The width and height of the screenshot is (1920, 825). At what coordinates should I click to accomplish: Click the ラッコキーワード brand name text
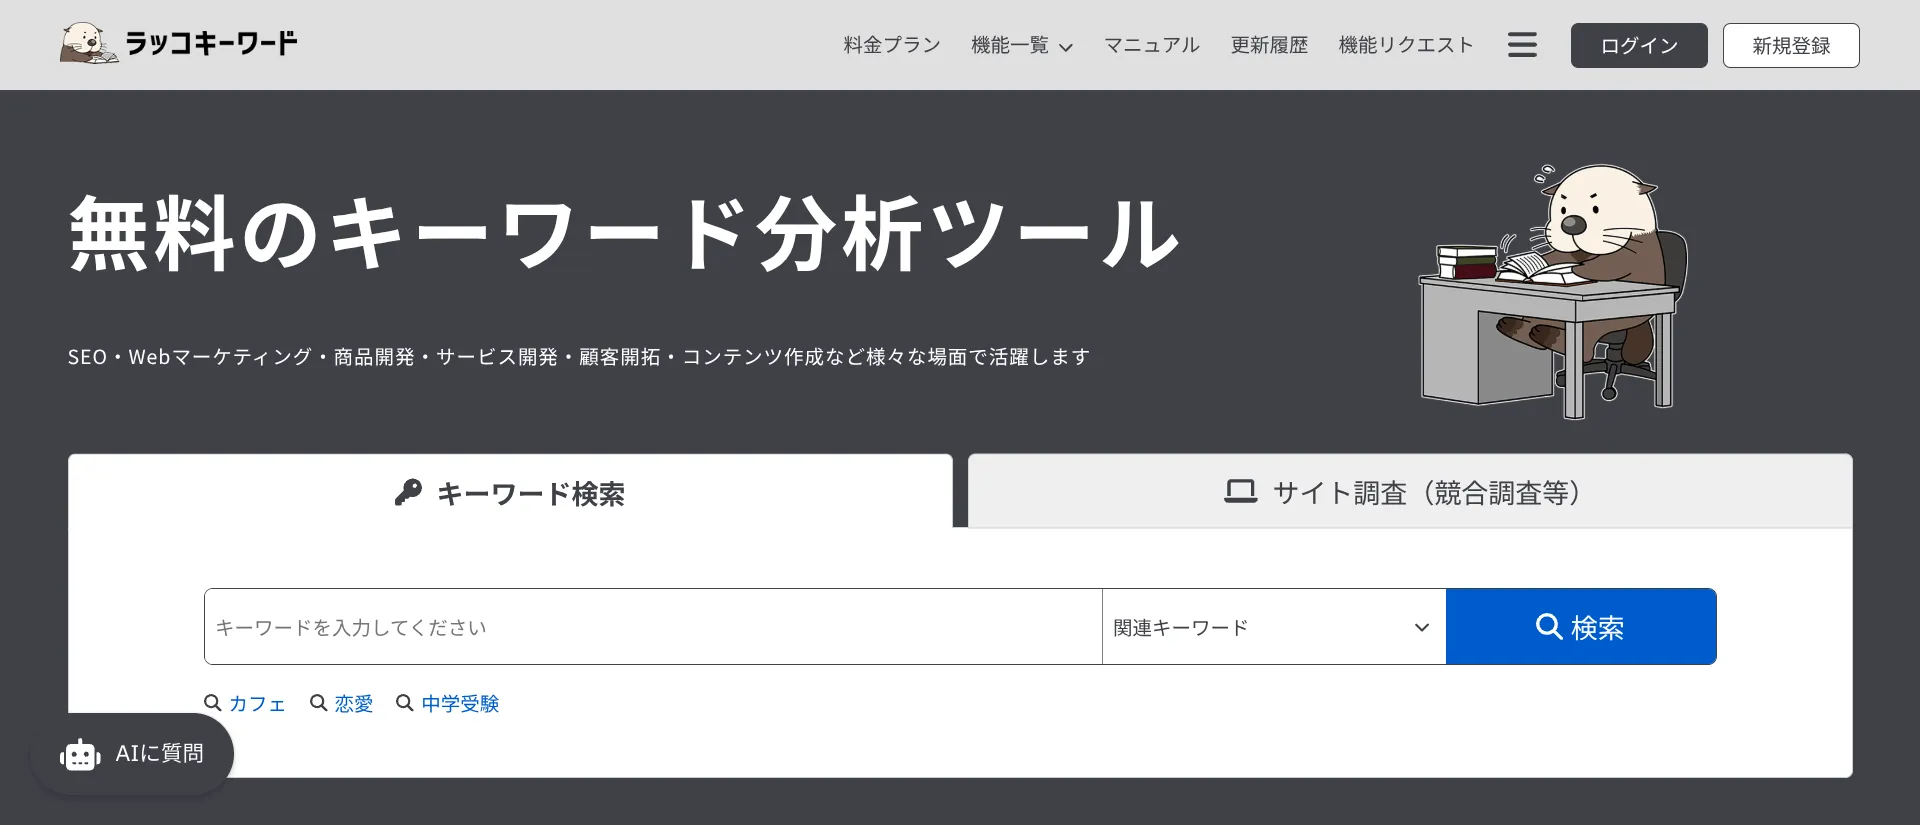click(211, 43)
